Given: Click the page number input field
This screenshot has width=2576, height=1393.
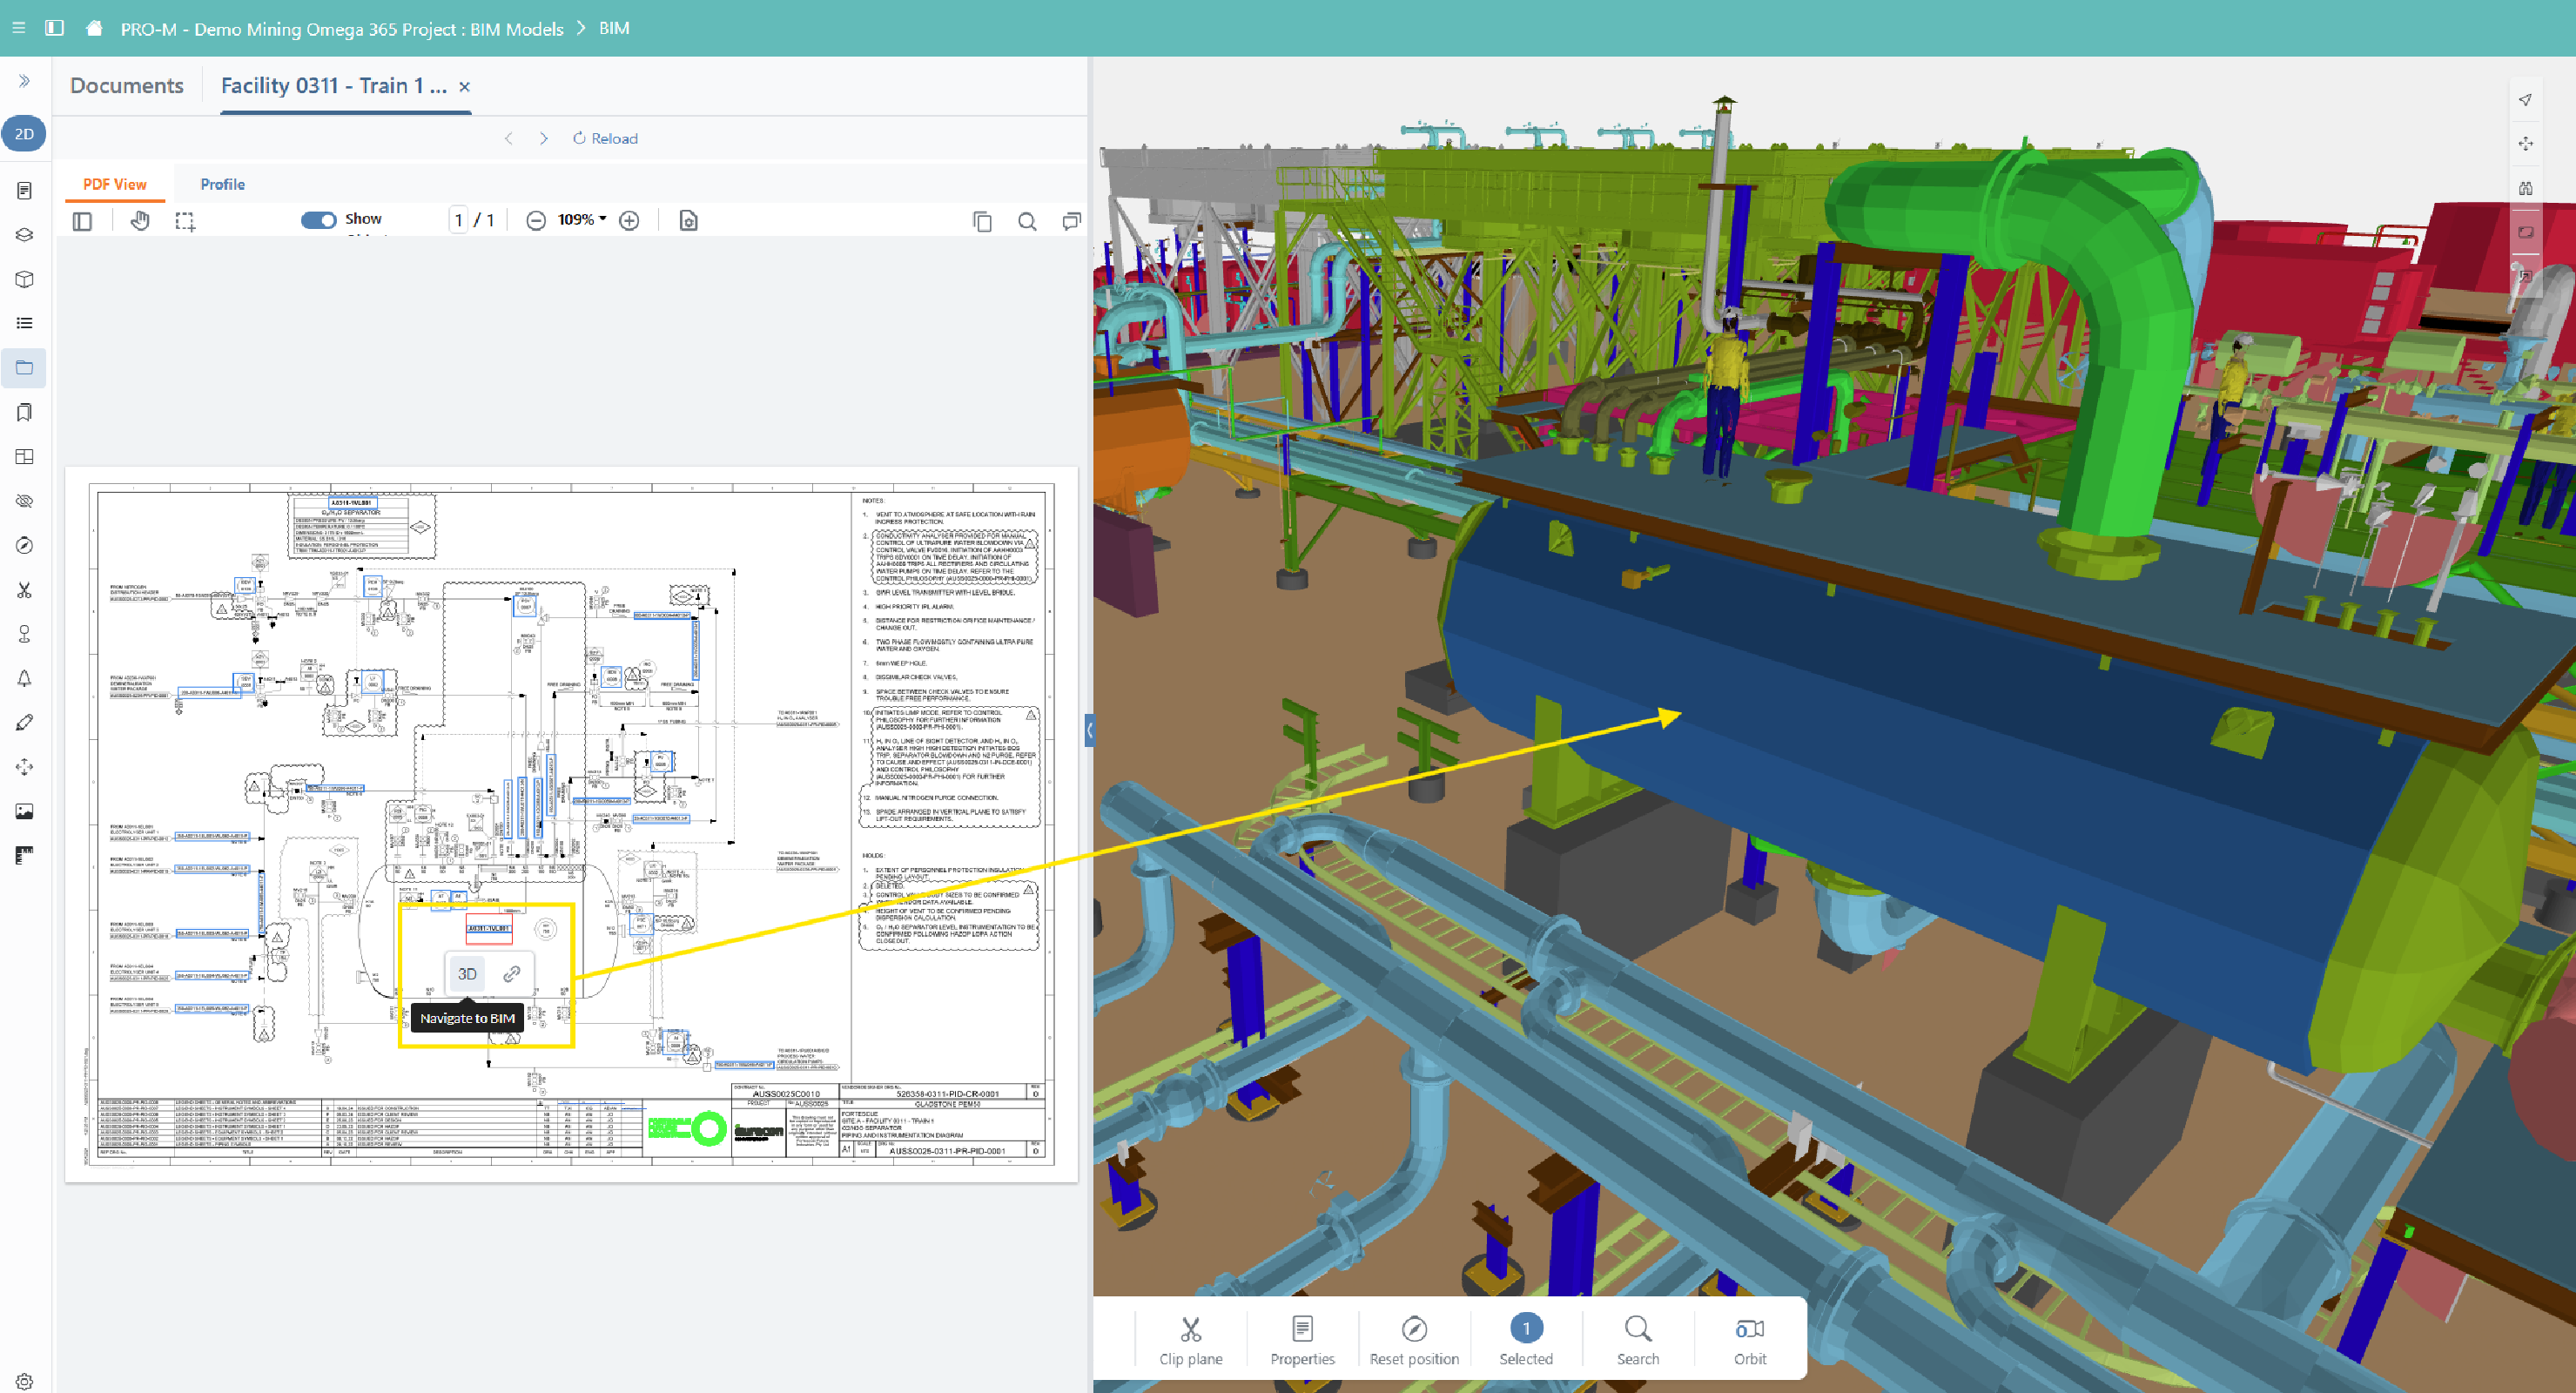Looking at the screenshot, I should click(459, 220).
